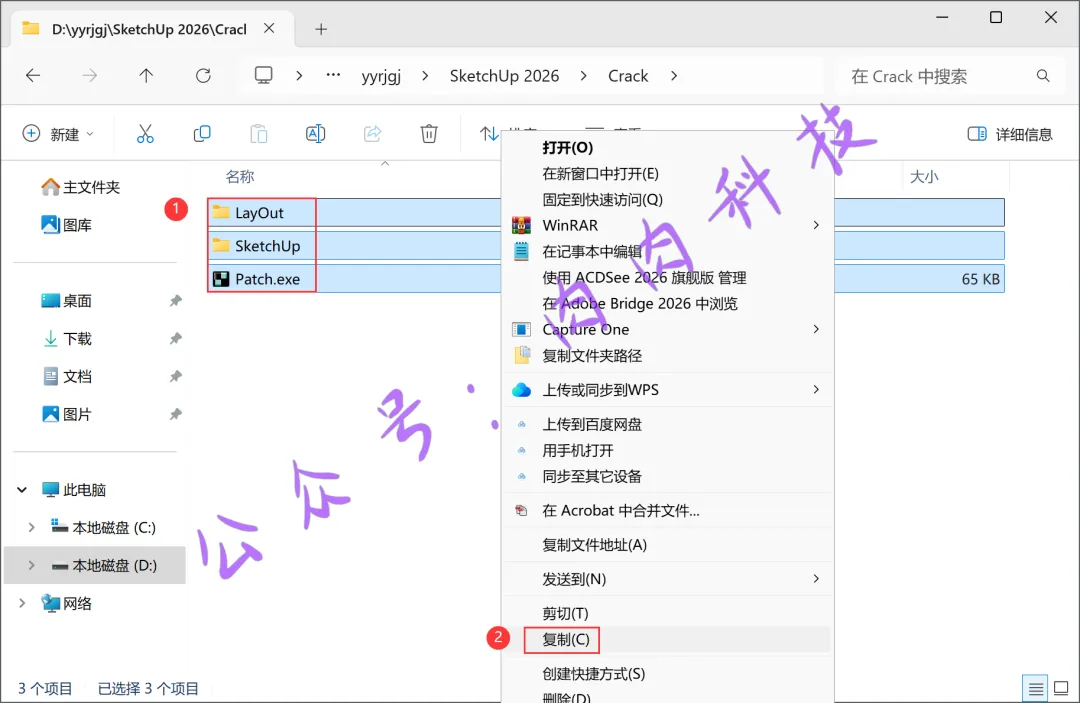Viewport: 1080px width, 703px height.
Task: Navigate to SketchUp 2026 in breadcrumb
Action: click(x=504, y=76)
